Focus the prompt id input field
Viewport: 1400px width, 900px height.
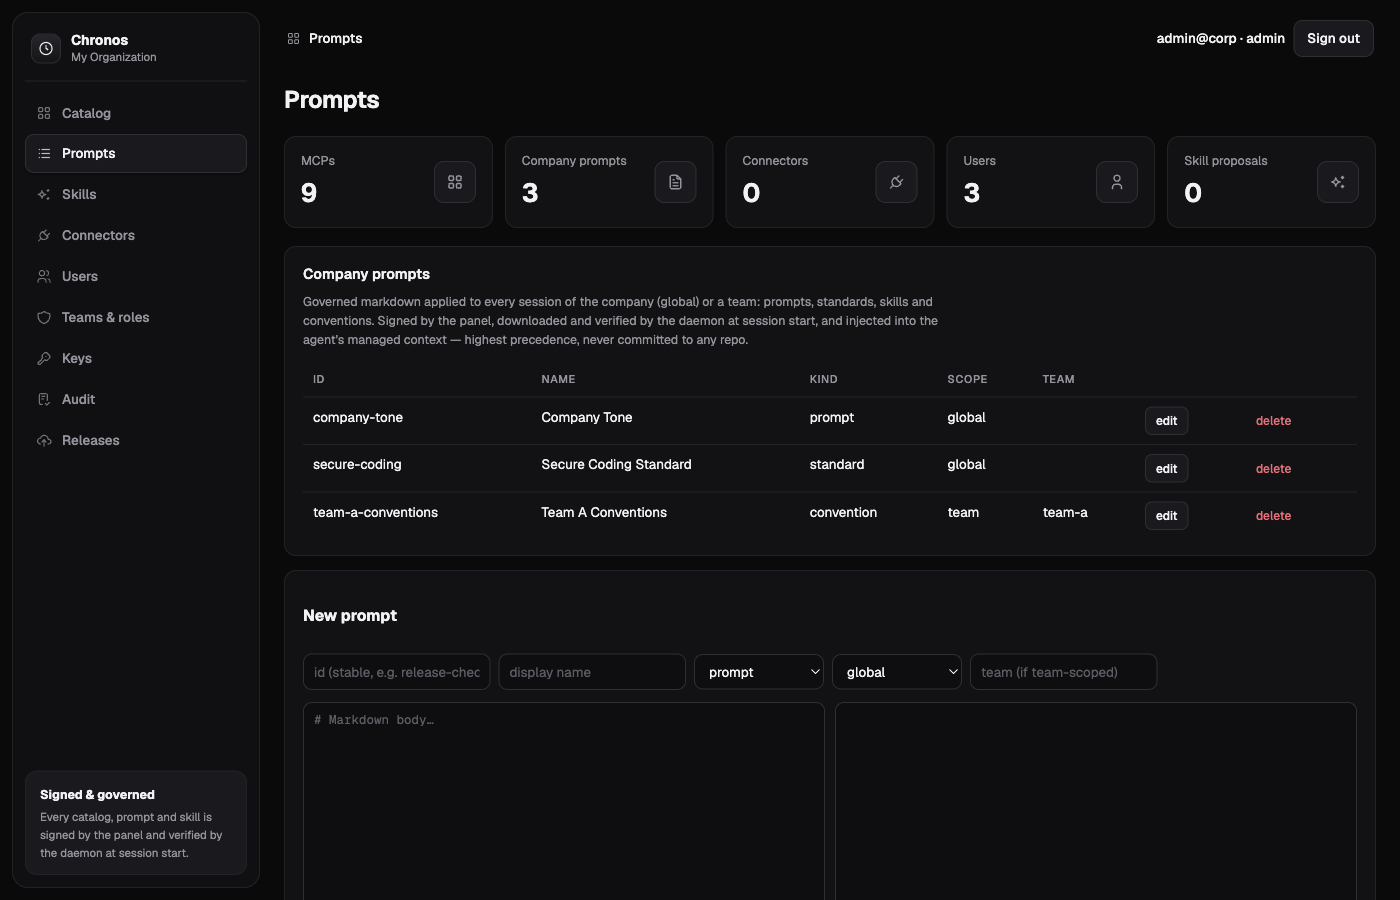pos(397,672)
